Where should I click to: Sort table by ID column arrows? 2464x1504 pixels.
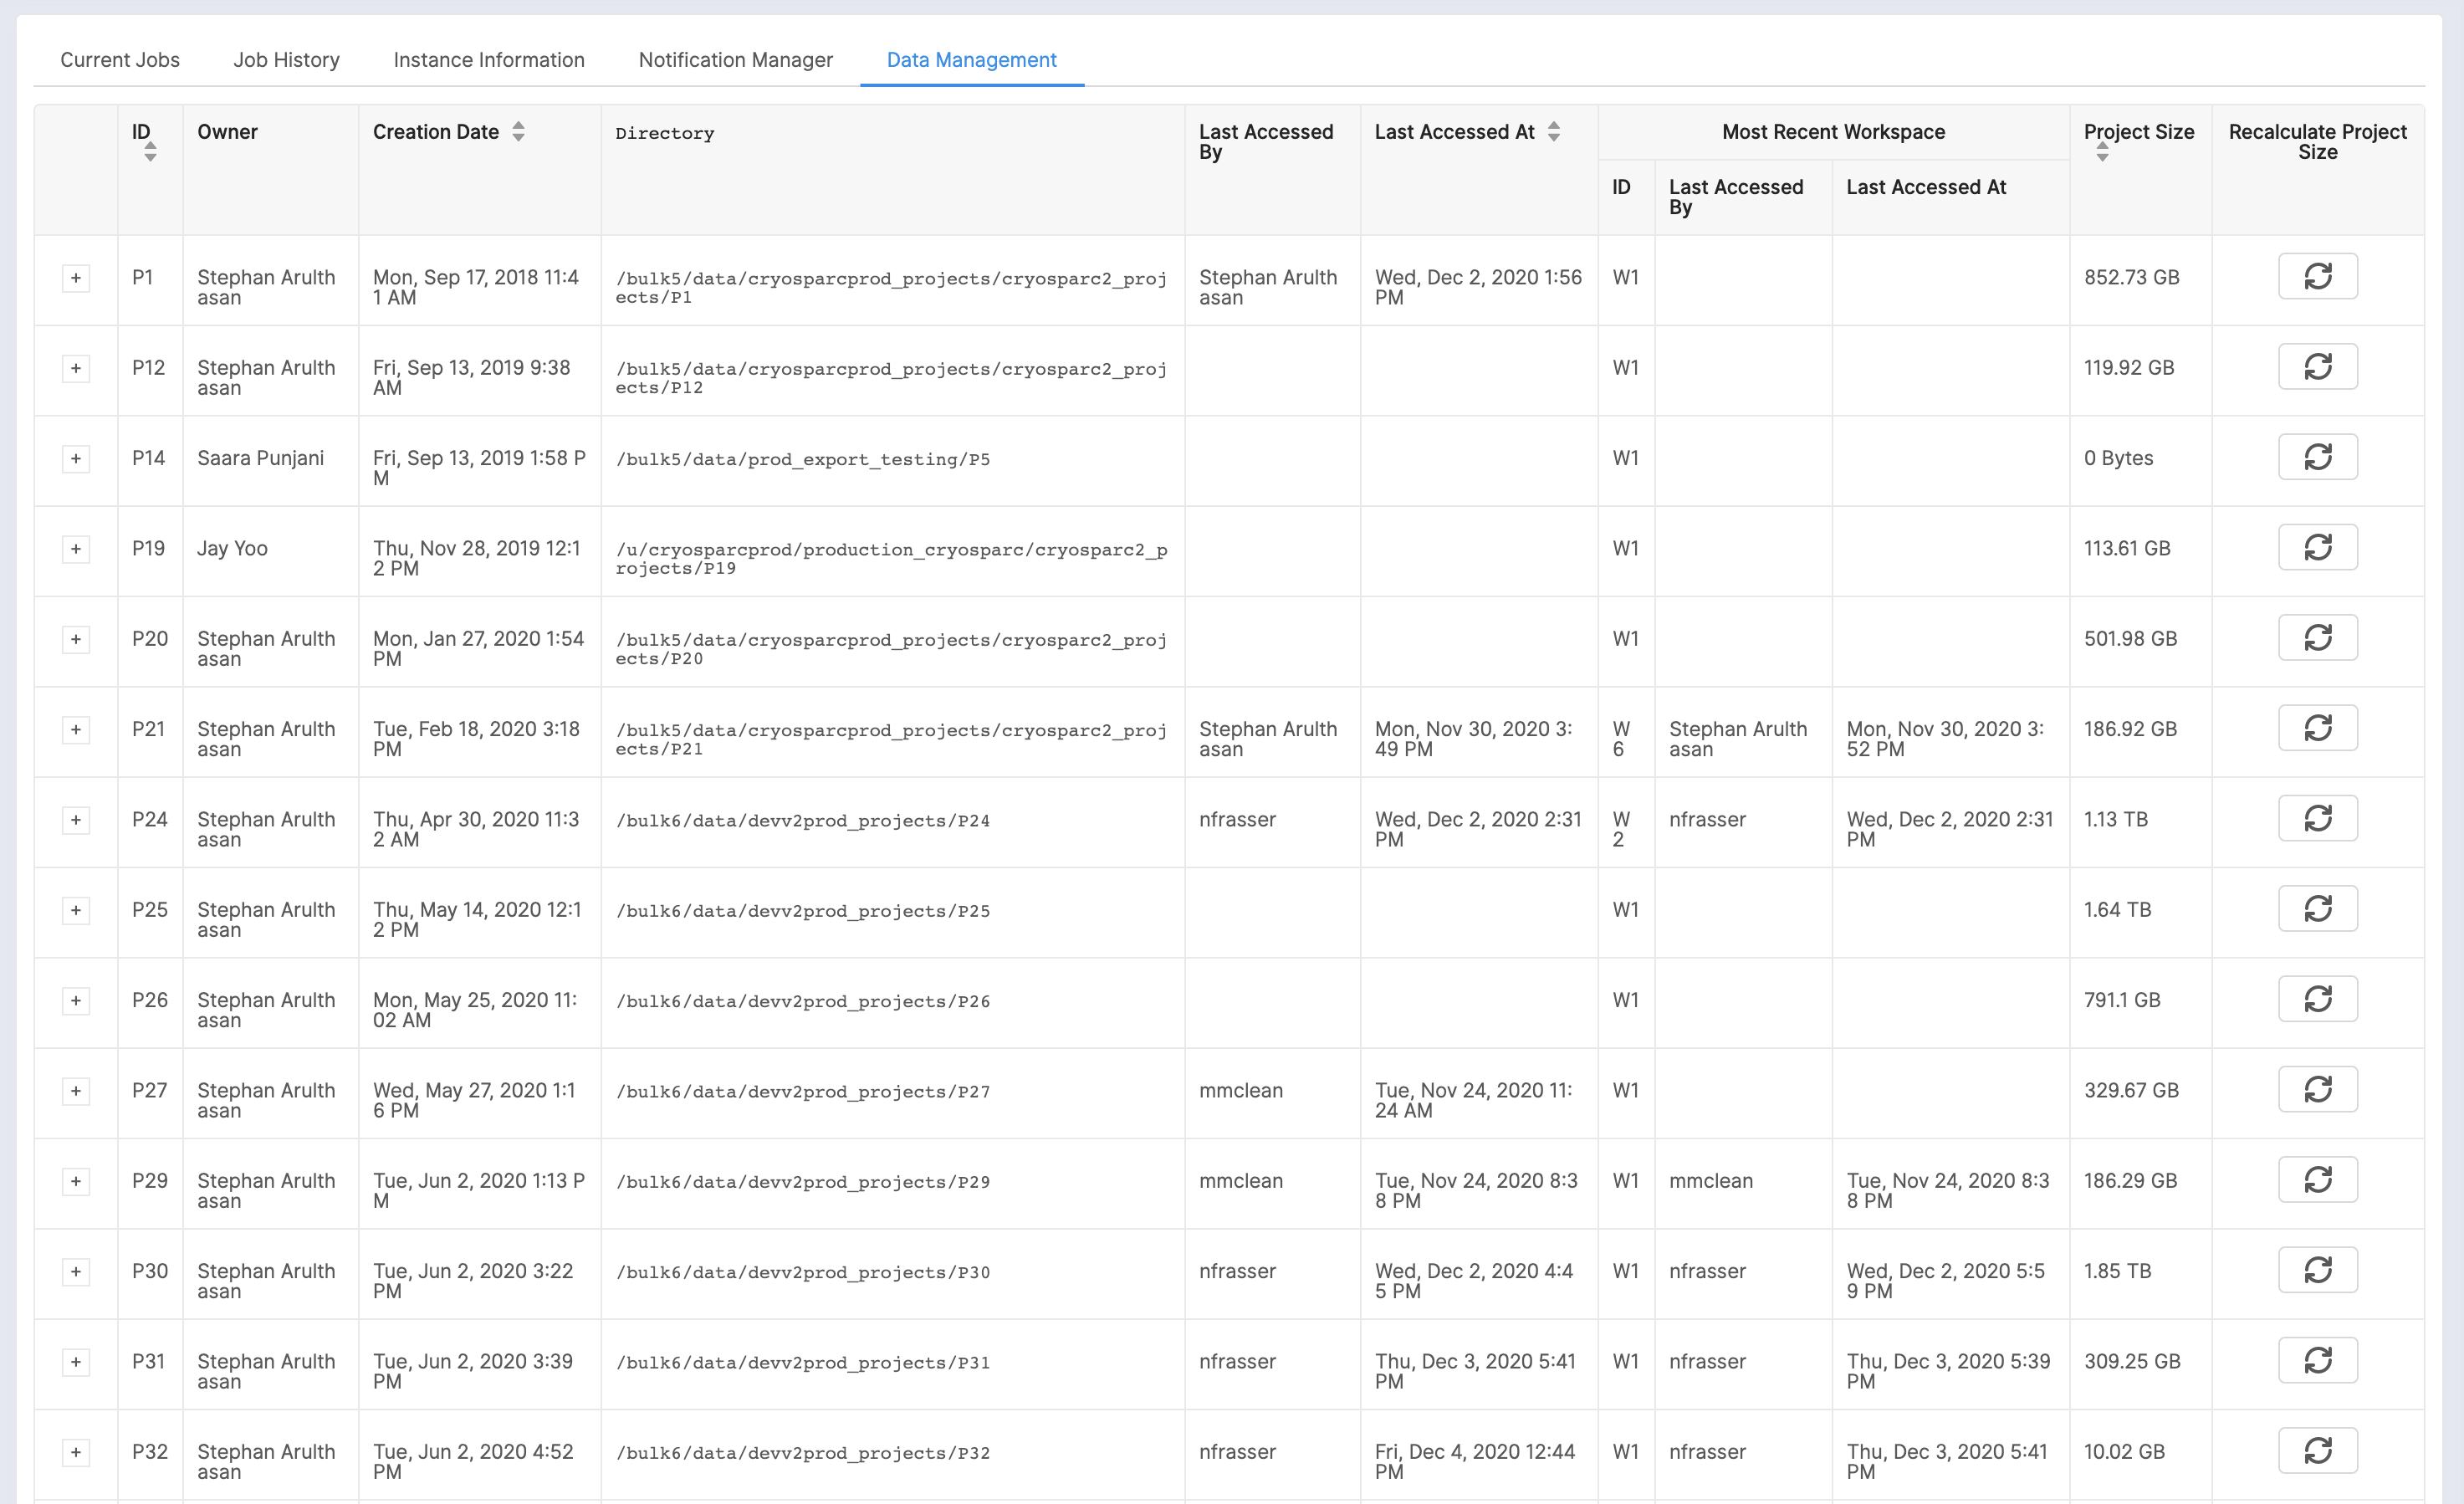pos(150,152)
